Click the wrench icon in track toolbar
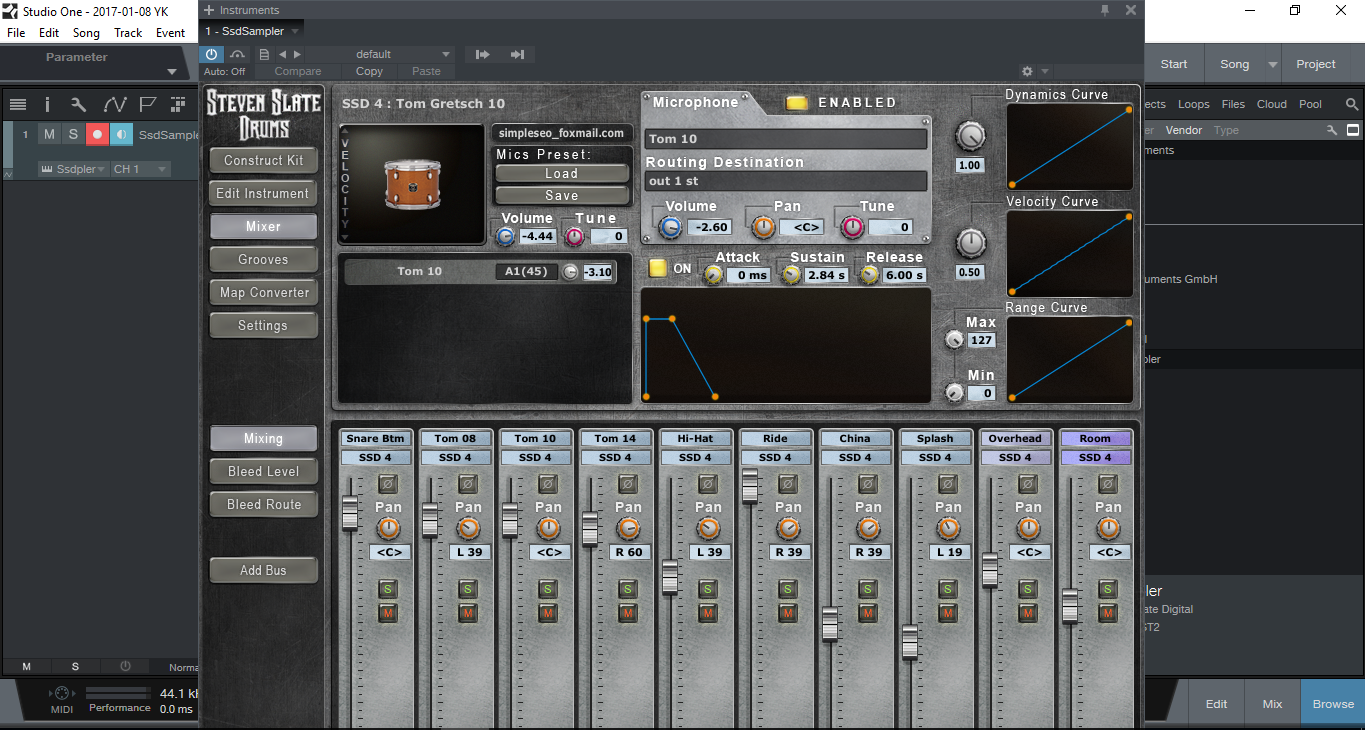1365x730 pixels. (x=78, y=105)
